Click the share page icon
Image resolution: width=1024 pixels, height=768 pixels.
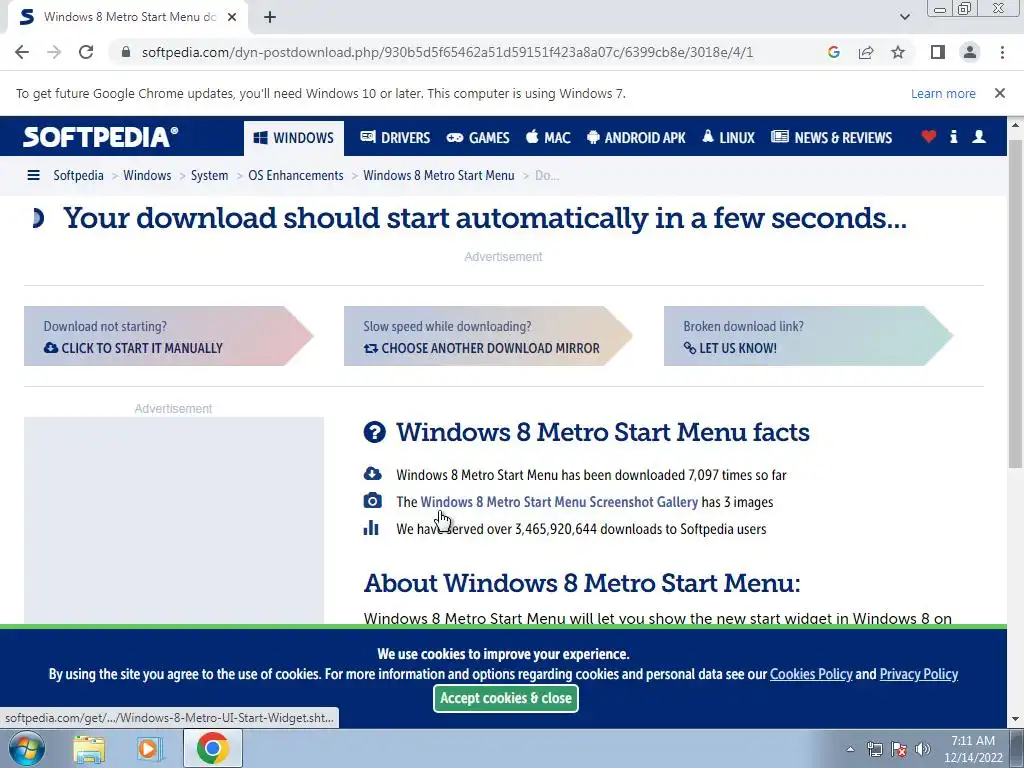866,52
